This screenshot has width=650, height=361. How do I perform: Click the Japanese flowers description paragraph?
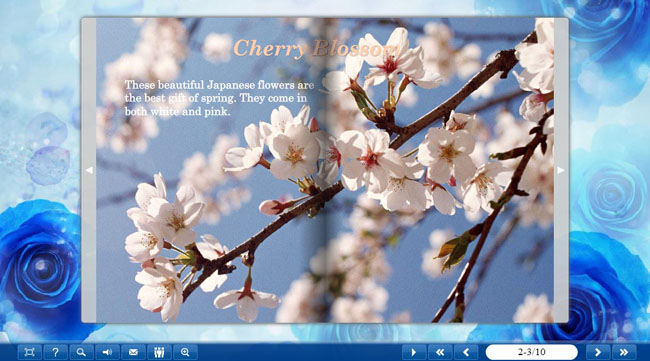click(219, 98)
